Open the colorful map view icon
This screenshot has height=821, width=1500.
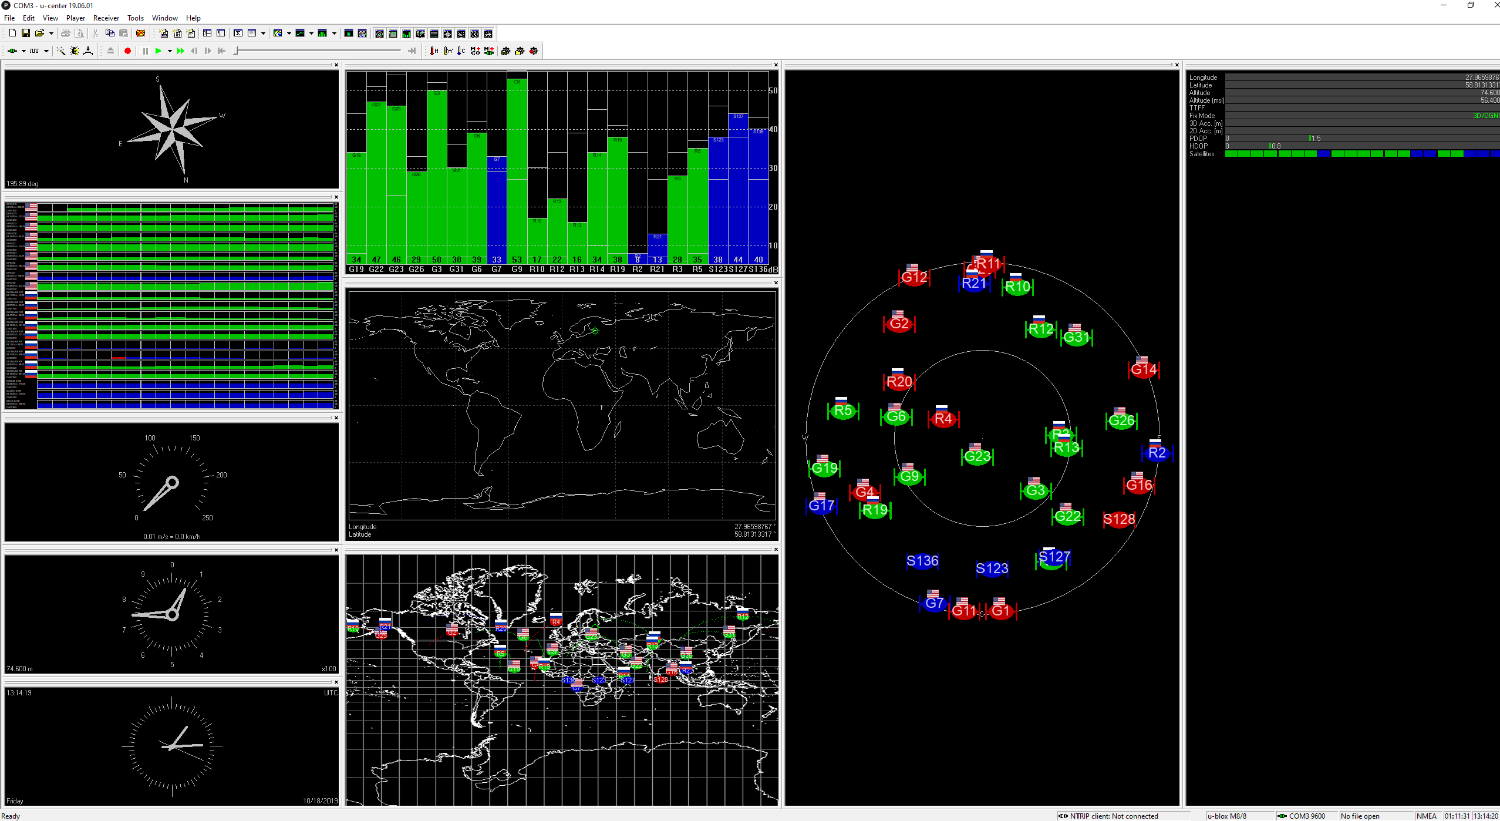(277, 33)
